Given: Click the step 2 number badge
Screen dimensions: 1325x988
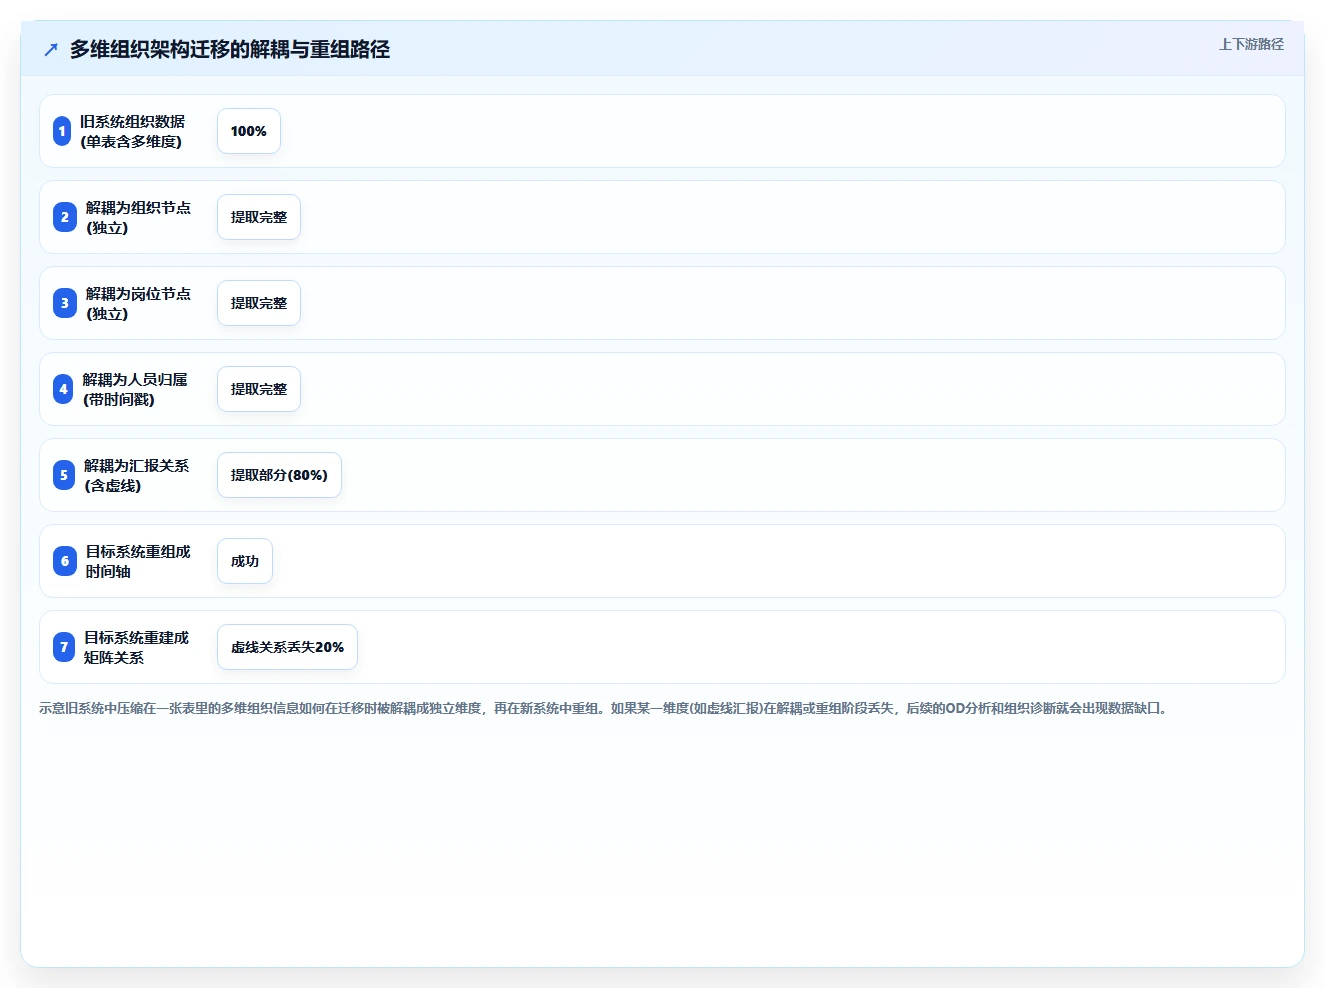Looking at the screenshot, I should click(x=65, y=217).
